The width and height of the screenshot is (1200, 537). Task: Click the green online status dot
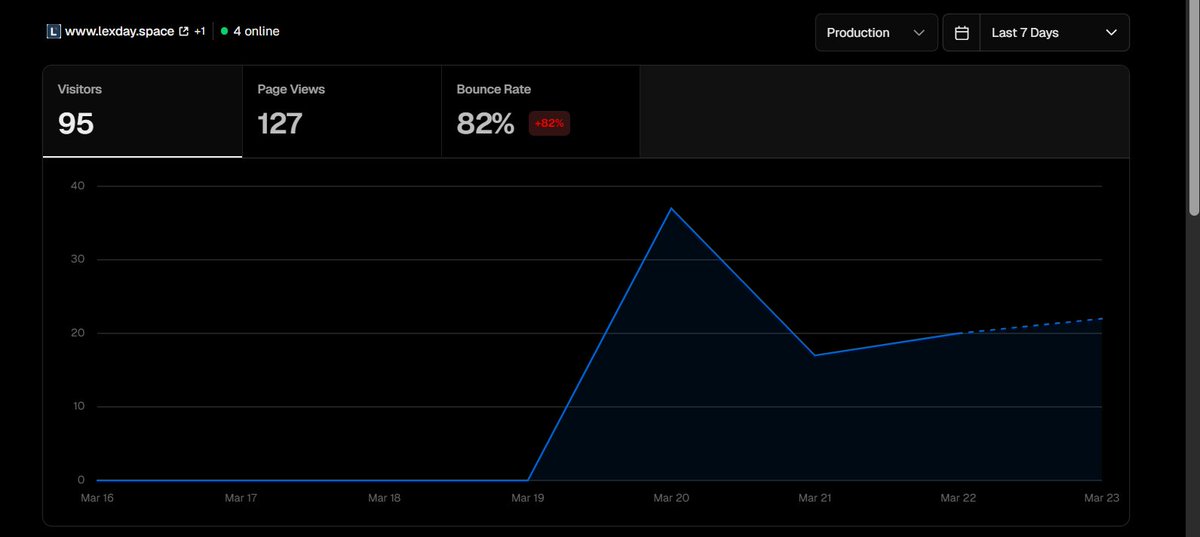(x=224, y=32)
